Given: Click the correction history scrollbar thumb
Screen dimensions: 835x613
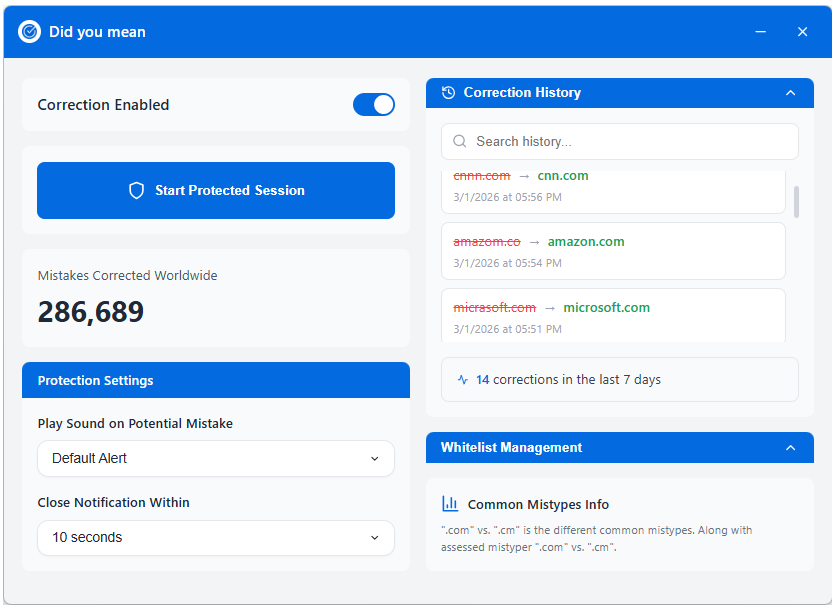Looking at the screenshot, I should pos(797,202).
